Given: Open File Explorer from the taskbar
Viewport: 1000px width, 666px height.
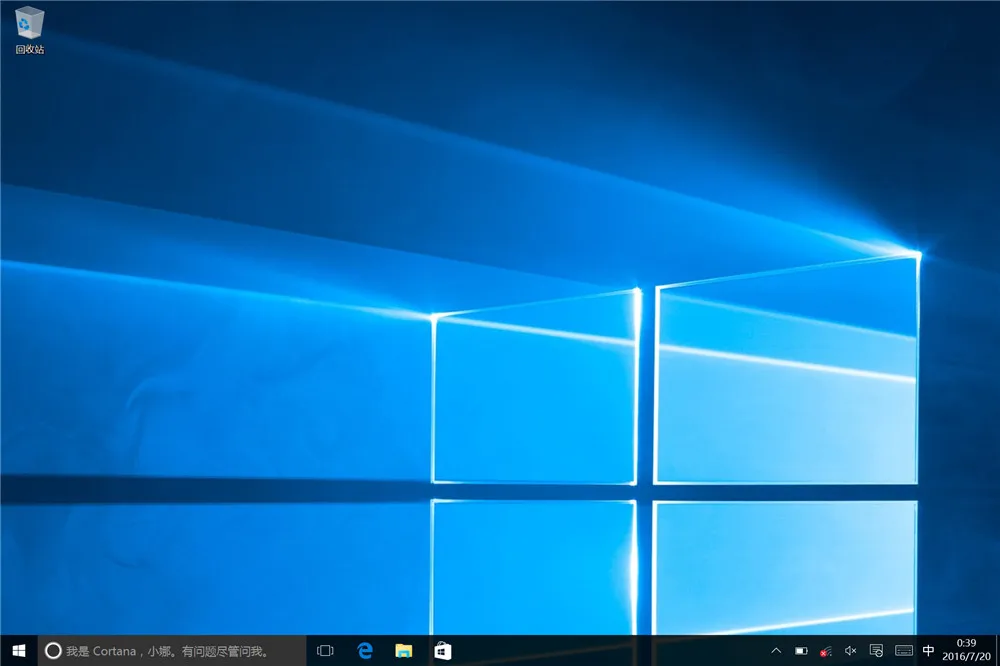Looking at the screenshot, I should coord(404,651).
